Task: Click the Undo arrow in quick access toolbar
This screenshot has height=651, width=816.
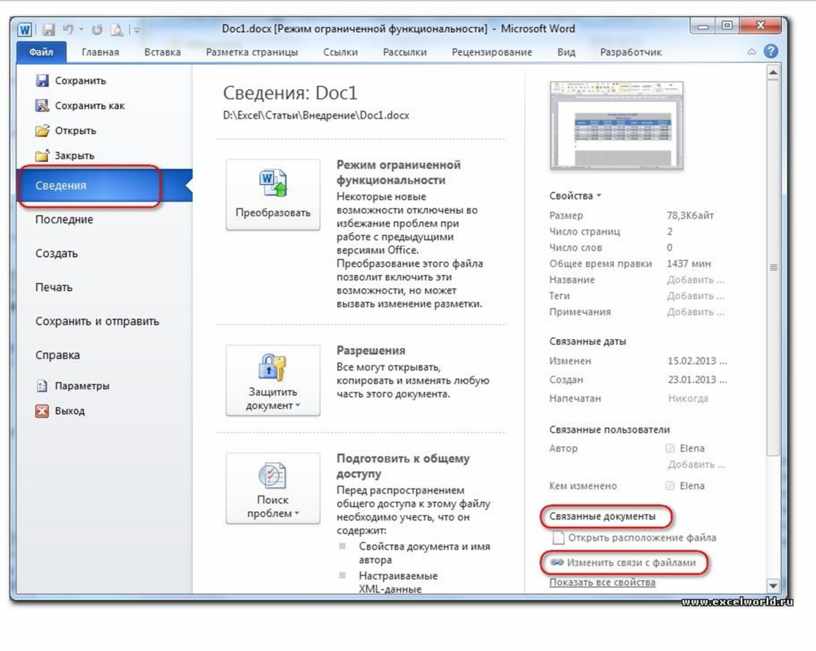Action: click(69, 30)
